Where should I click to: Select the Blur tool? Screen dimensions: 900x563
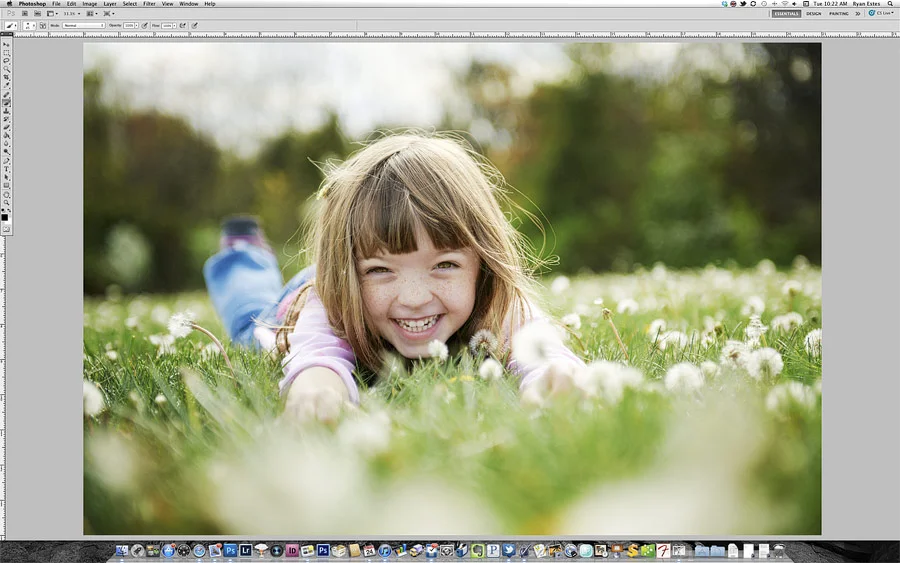[x=6, y=143]
